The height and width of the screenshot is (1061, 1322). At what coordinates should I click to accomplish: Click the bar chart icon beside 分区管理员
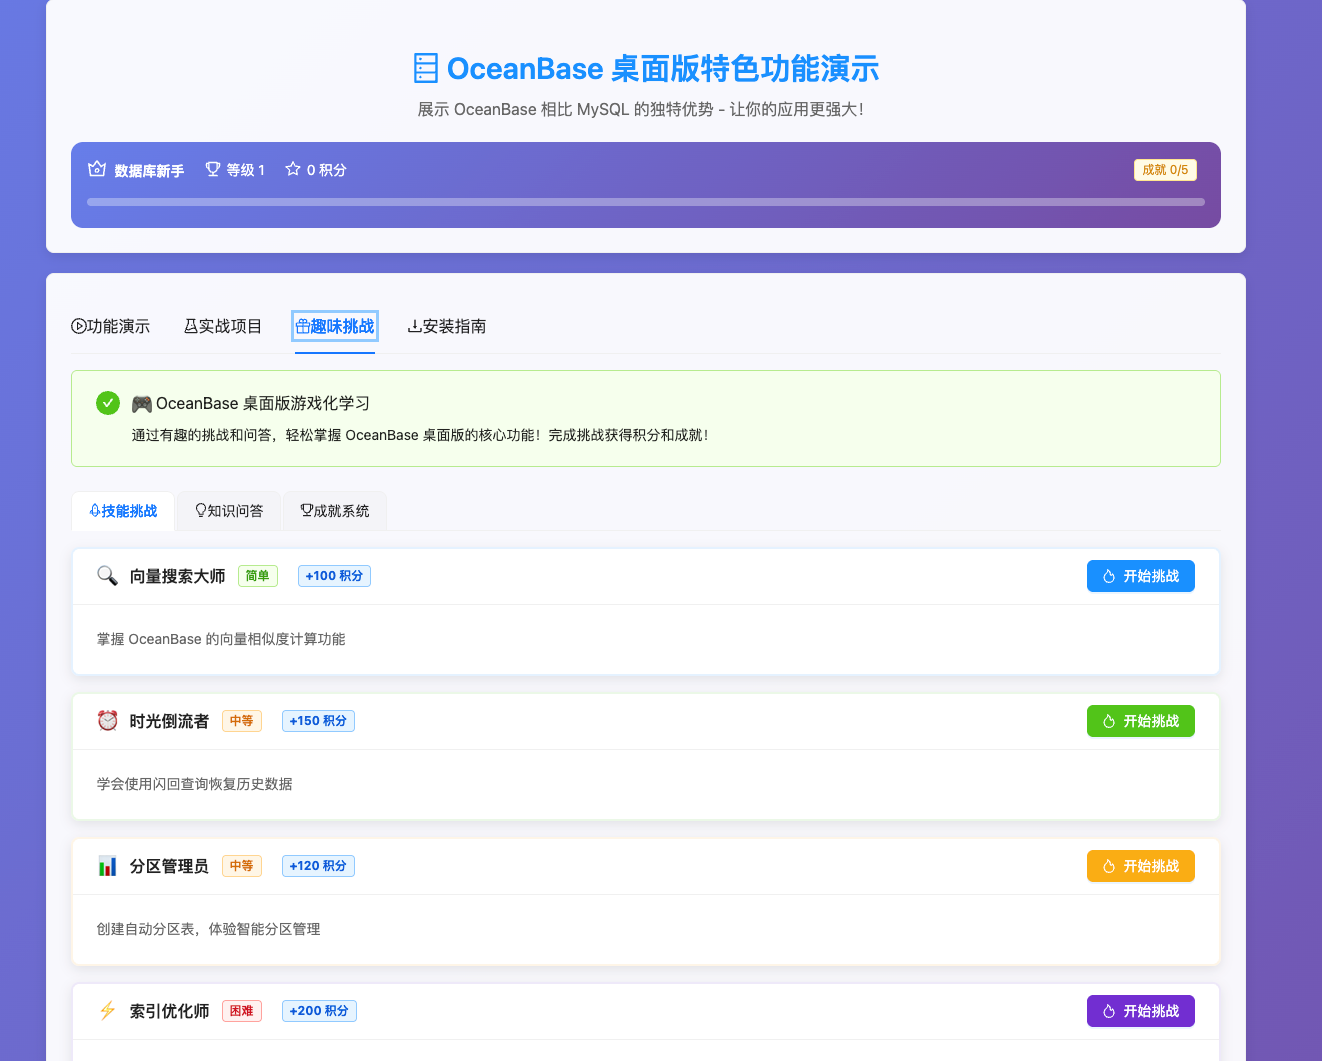pos(107,866)
